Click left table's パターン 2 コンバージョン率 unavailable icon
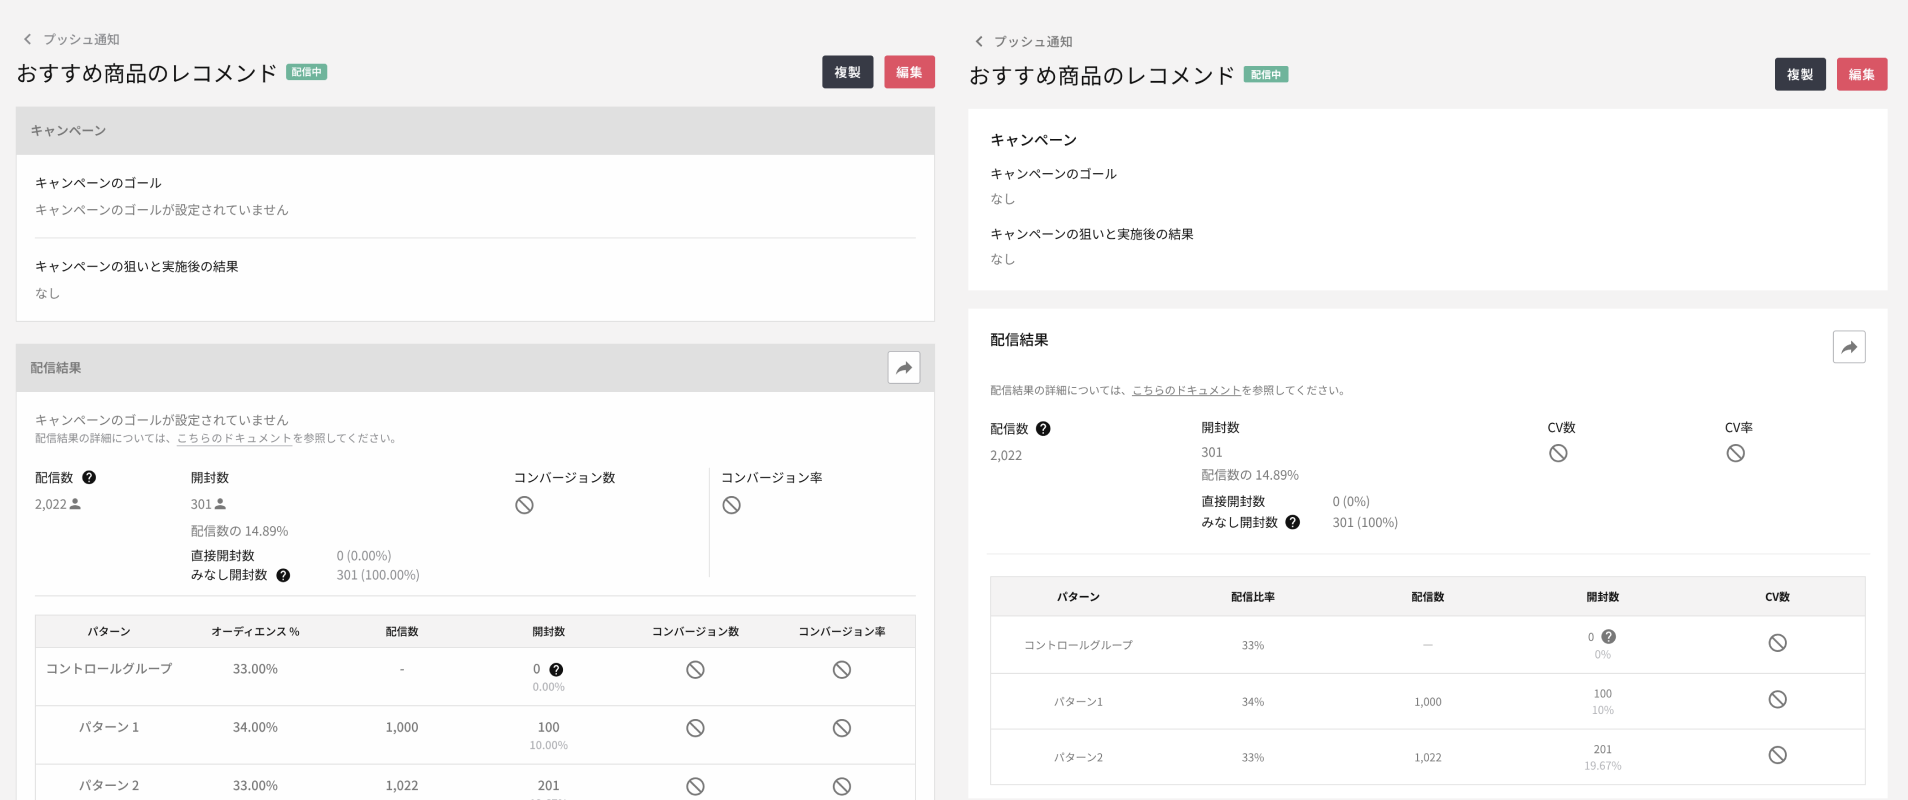 pyautogui.click(x=842, y=786)
